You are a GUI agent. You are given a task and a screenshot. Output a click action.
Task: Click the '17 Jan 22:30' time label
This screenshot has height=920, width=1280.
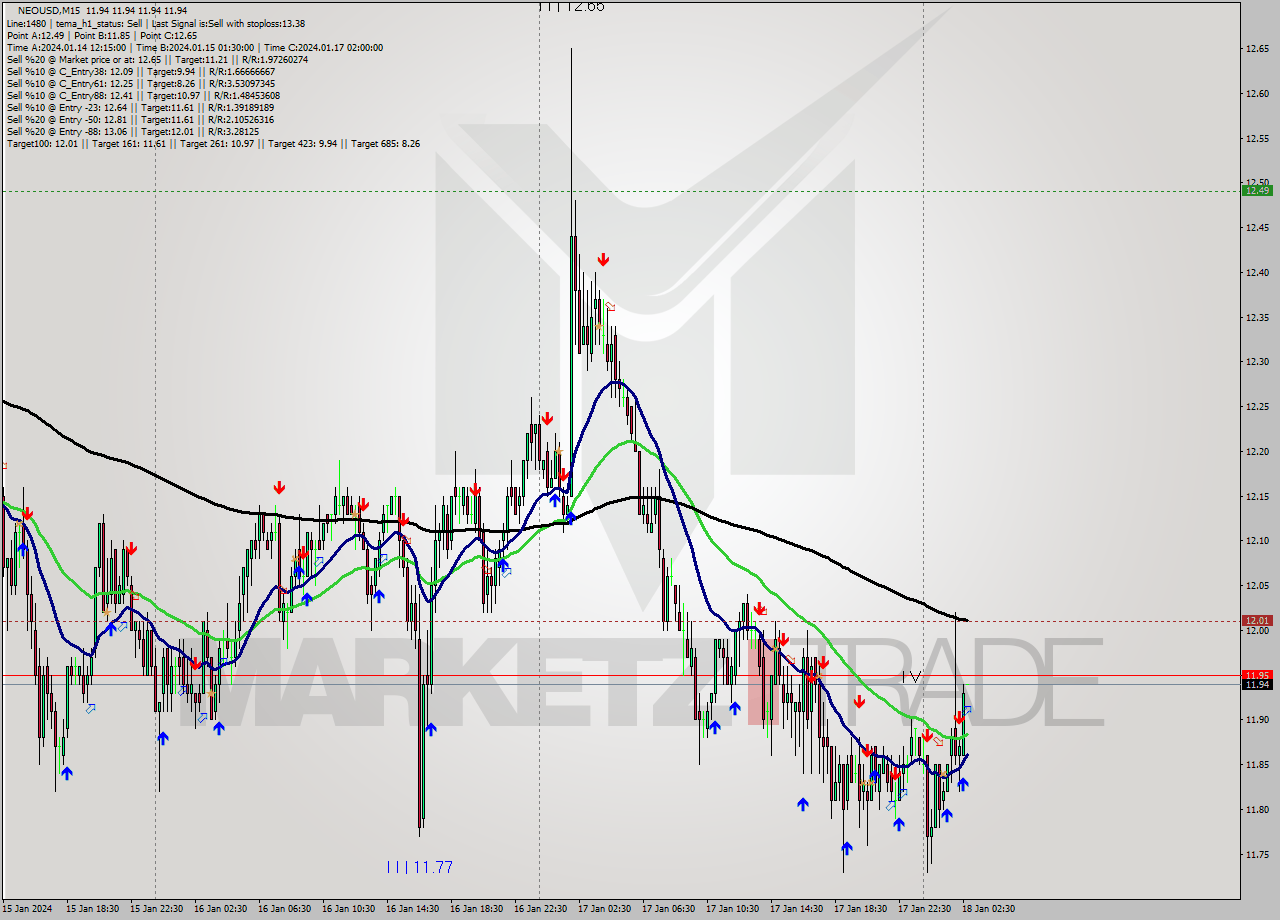point(924,908)
